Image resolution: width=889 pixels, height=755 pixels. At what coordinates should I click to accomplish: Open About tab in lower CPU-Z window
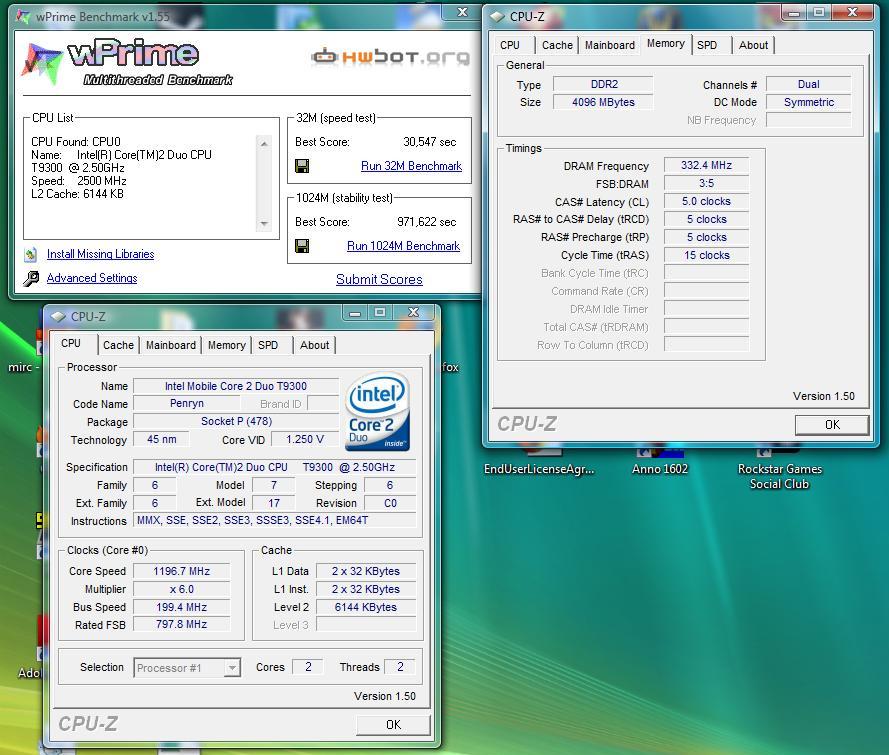pyautogui.click(x=314, y=345)
